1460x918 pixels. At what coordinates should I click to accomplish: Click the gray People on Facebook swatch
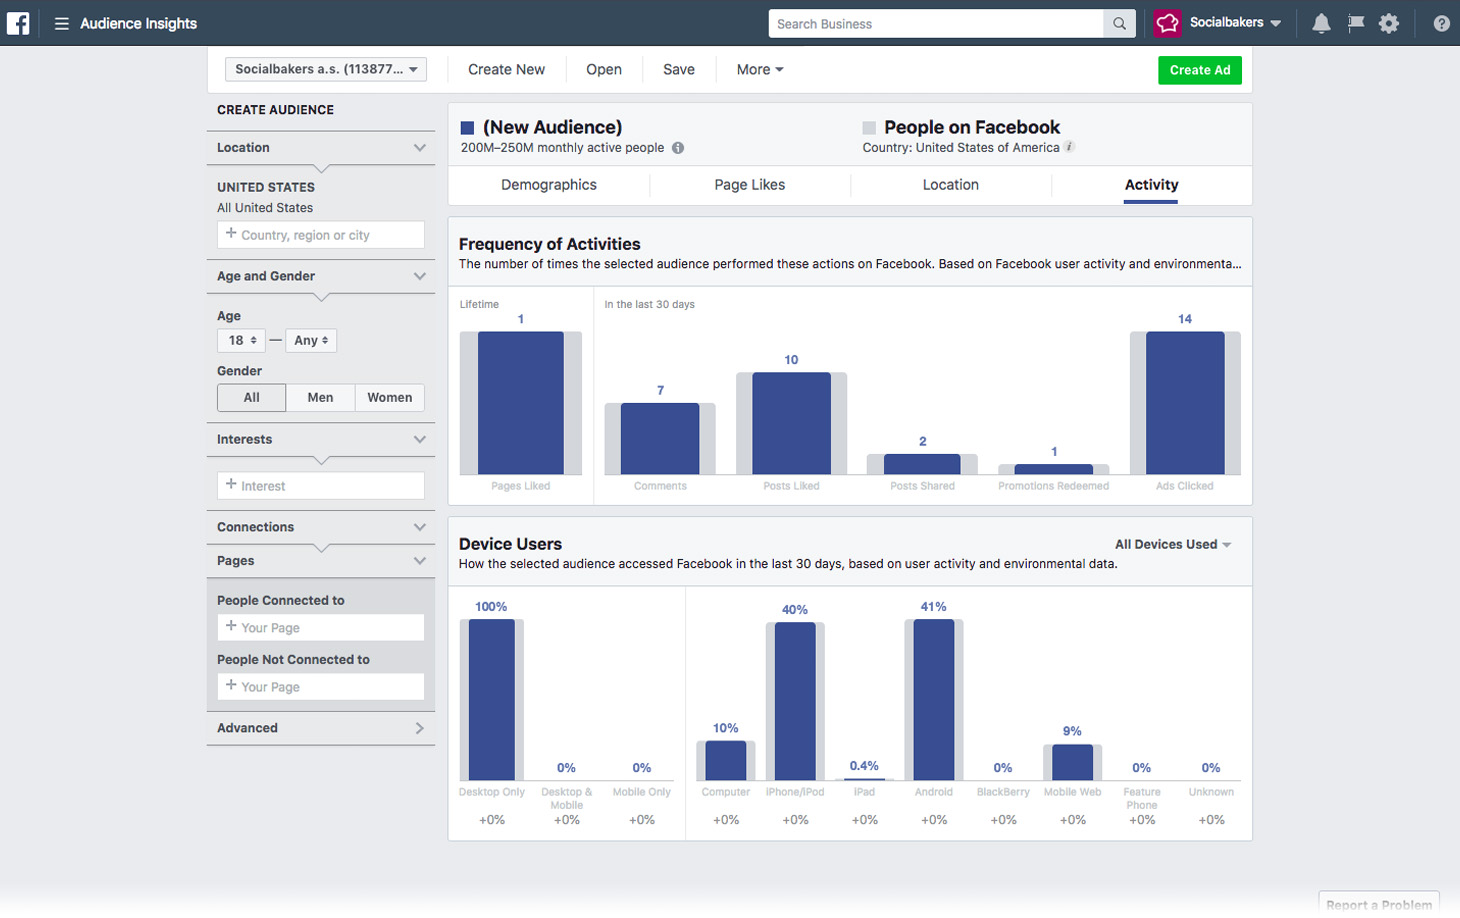[869, 128]
